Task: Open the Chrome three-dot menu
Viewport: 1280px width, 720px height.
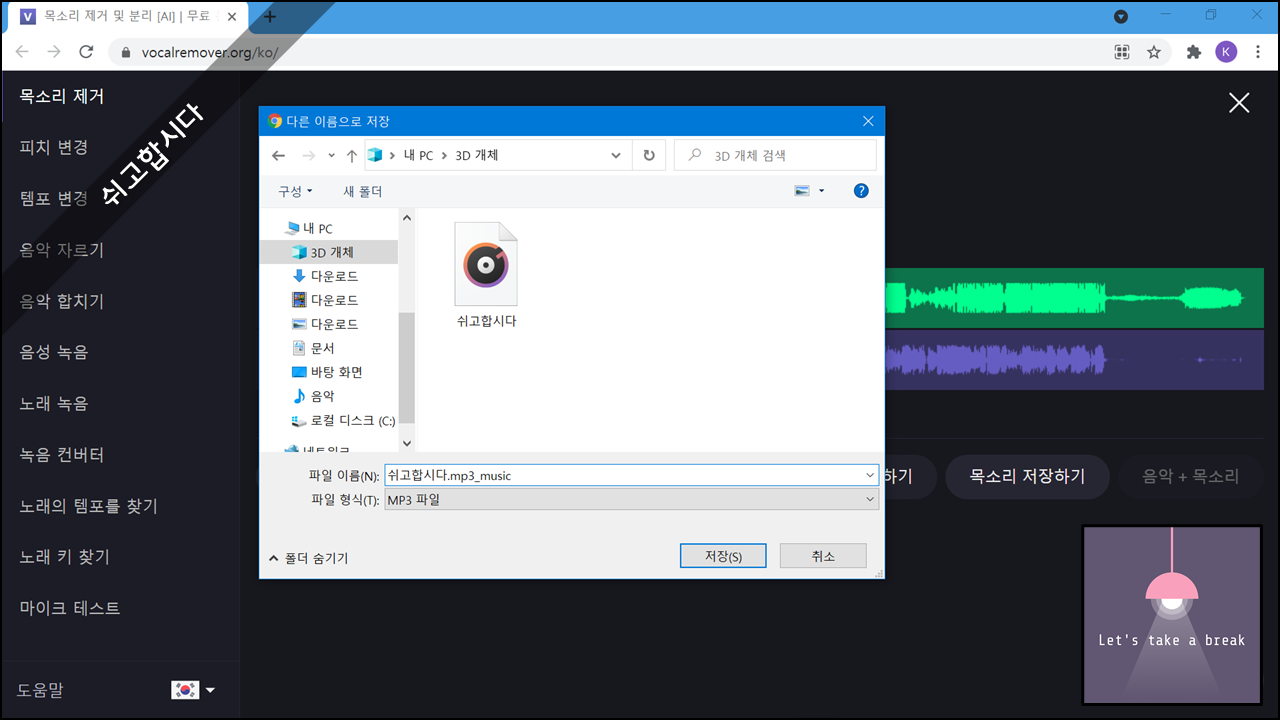Action: click(1258, 52)
